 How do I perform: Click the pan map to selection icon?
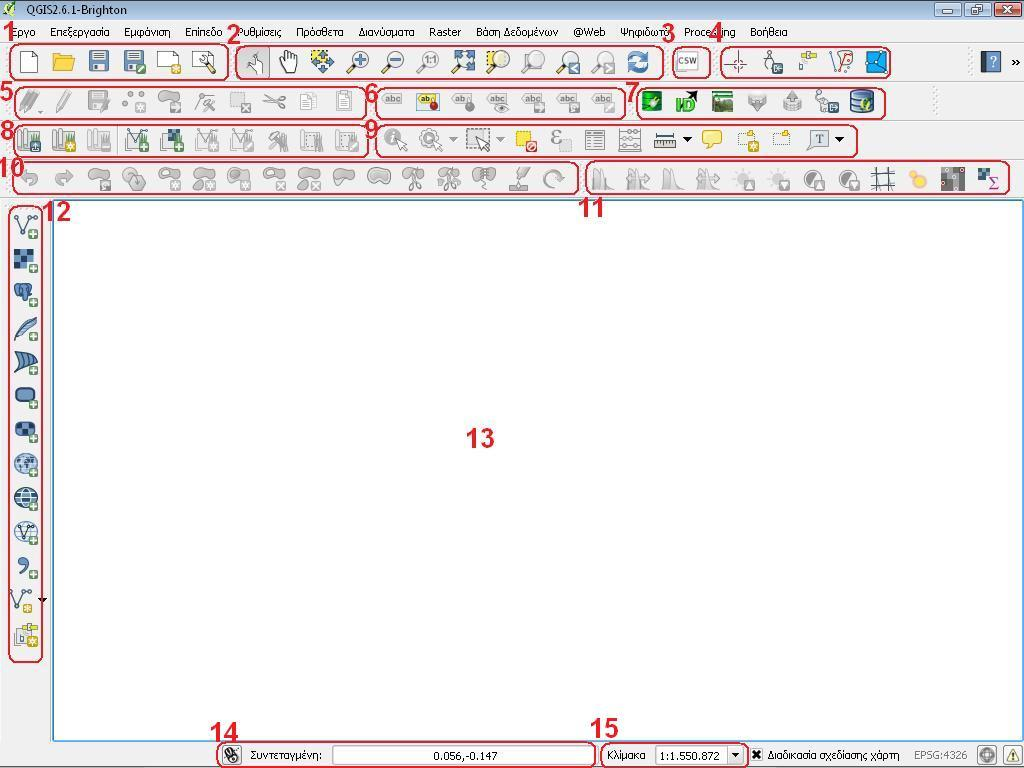point(323,62)
